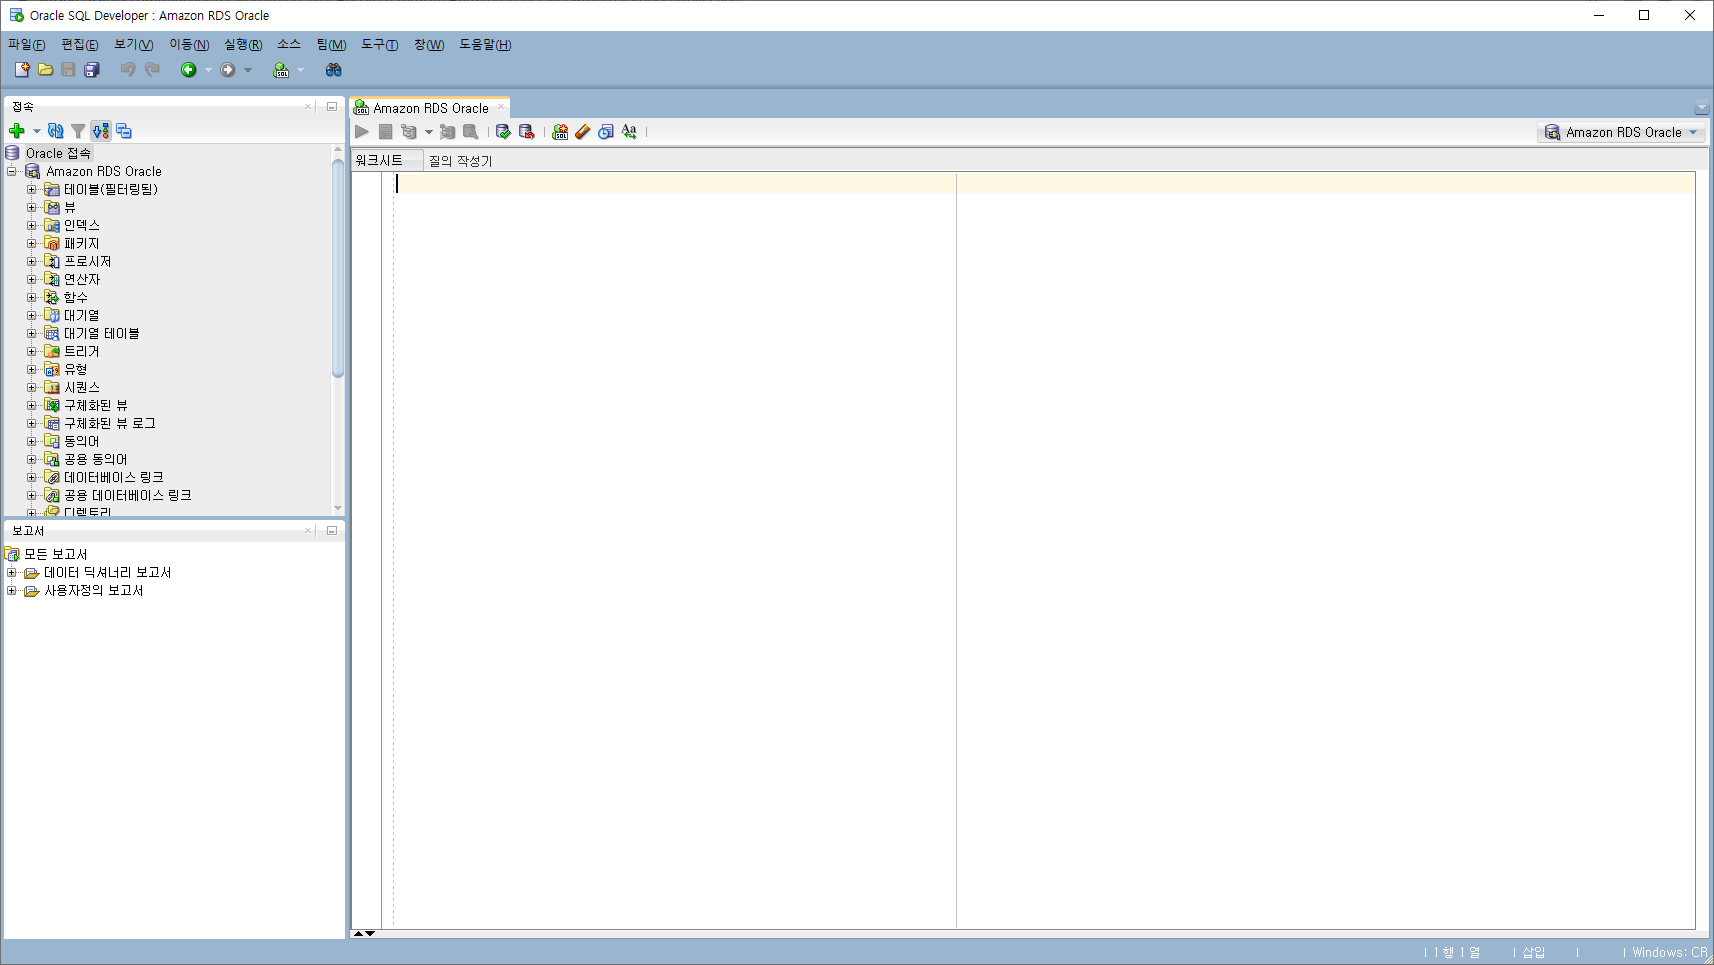Collapse the Amazon RDS Oracle tree node
1714x965 pixels.
click(x=12, y=172)
